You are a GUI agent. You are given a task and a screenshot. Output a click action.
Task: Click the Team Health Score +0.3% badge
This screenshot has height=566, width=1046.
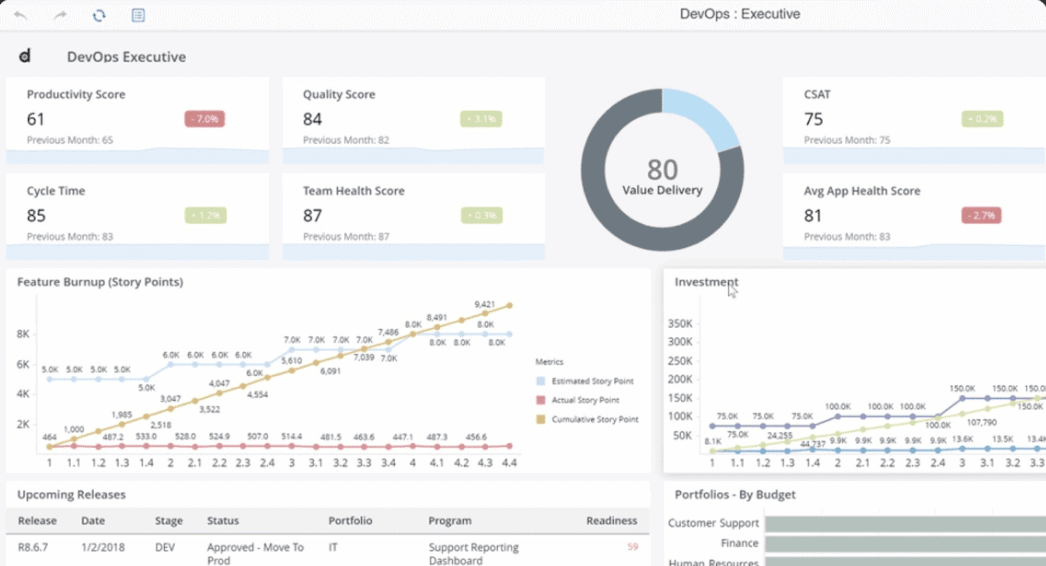pyautogui.click(x=482, y=216)
